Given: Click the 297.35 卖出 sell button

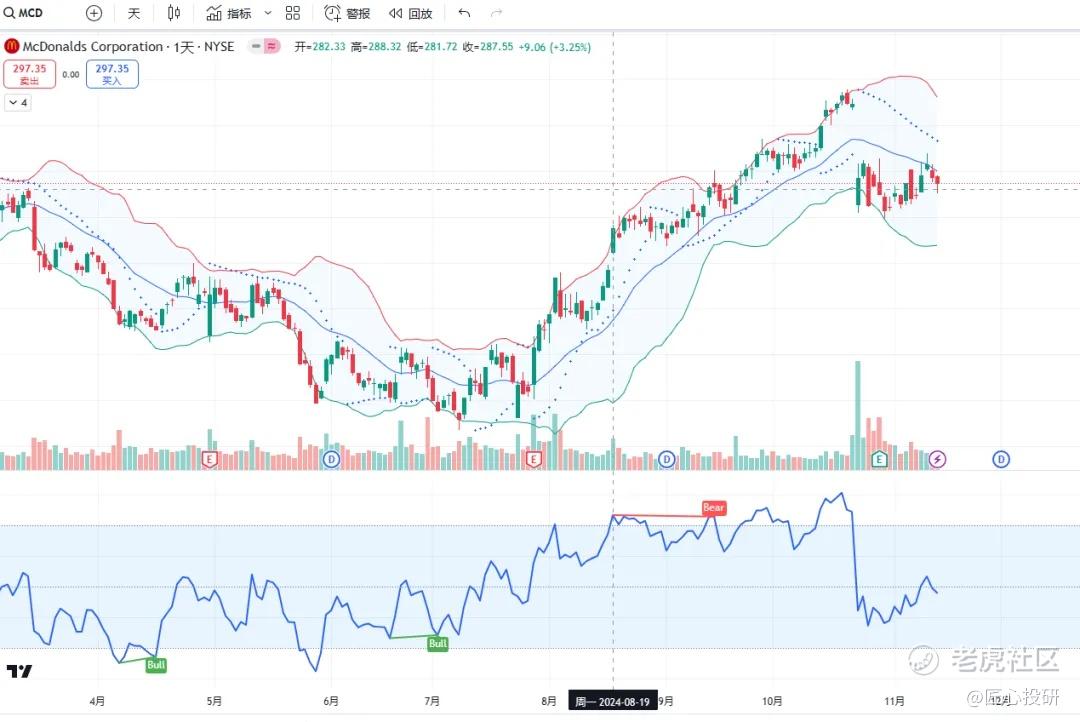Looking at the screenshot, I should (30, 74).
